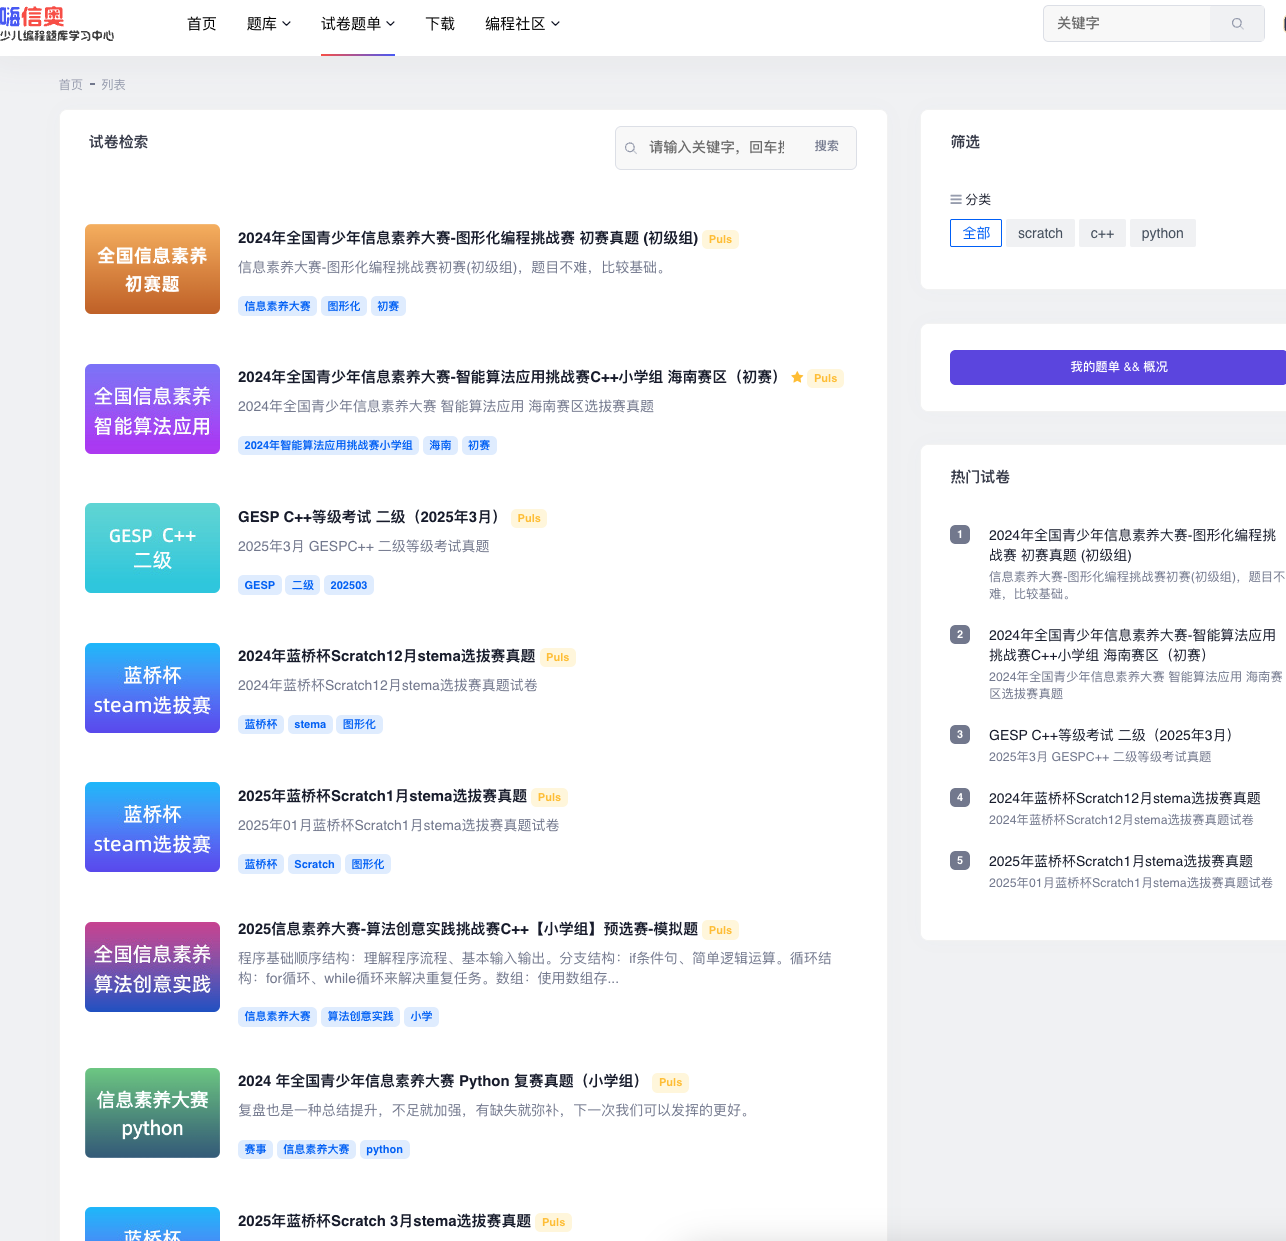This screenshot has width=1286, height=1241.
Task: Click rank 3 badge in 热门试卷
Action: [x=960, y=734]
